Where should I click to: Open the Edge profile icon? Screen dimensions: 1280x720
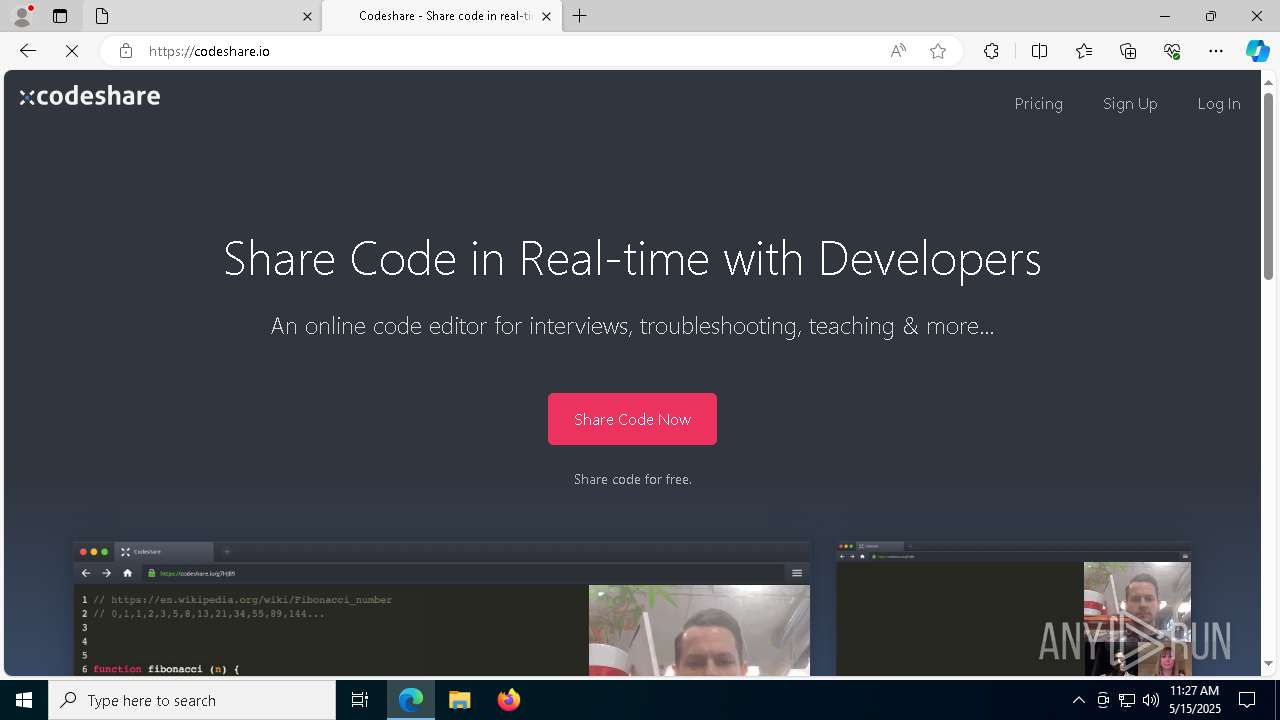coord(22,16)
